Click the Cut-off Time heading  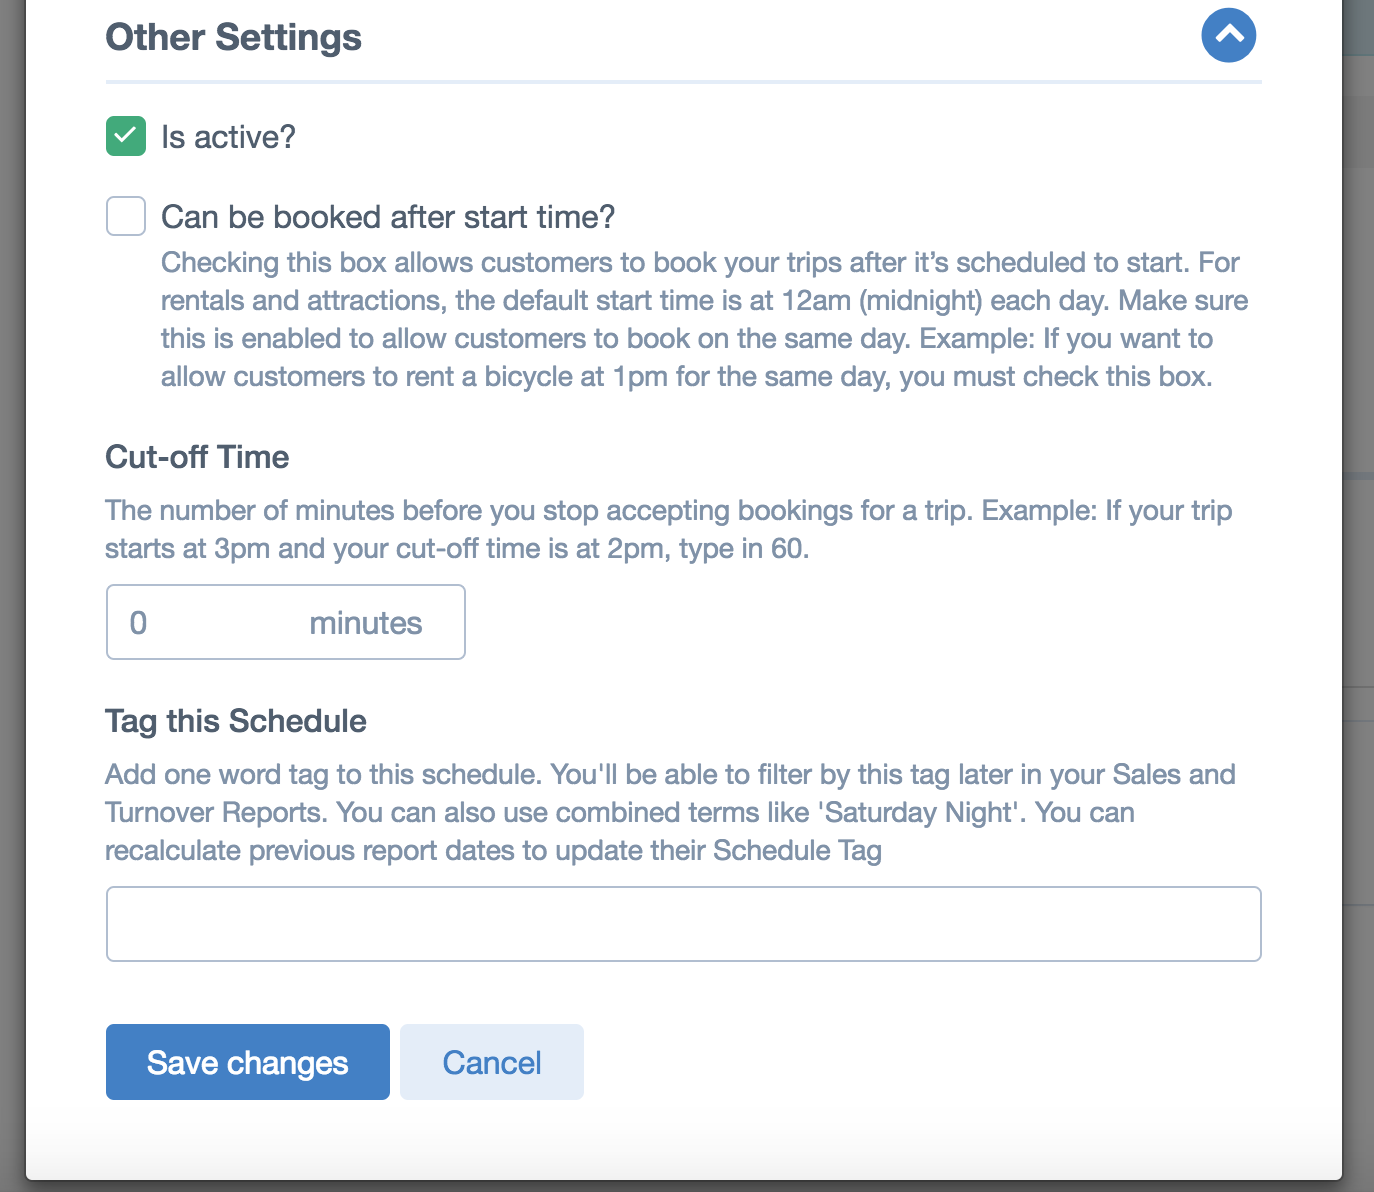point(197,457)
